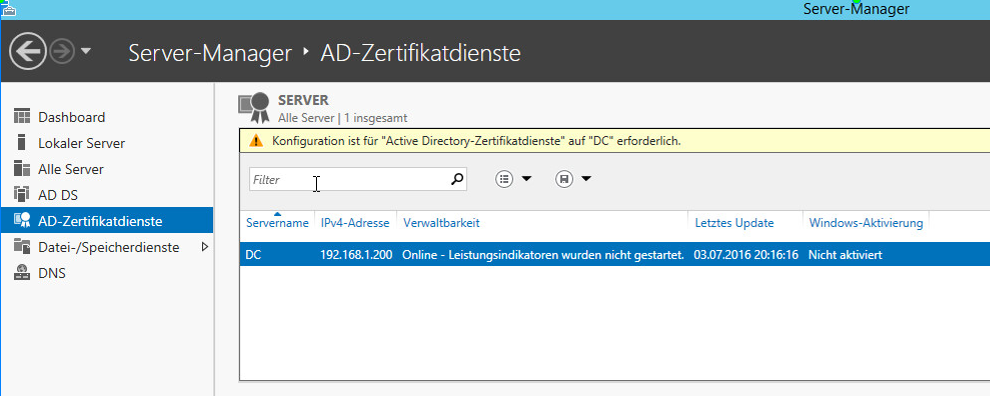This screenshot has width=990, height=396.
Task: Open the AD DS role page
Action: [x=58, y=195]
